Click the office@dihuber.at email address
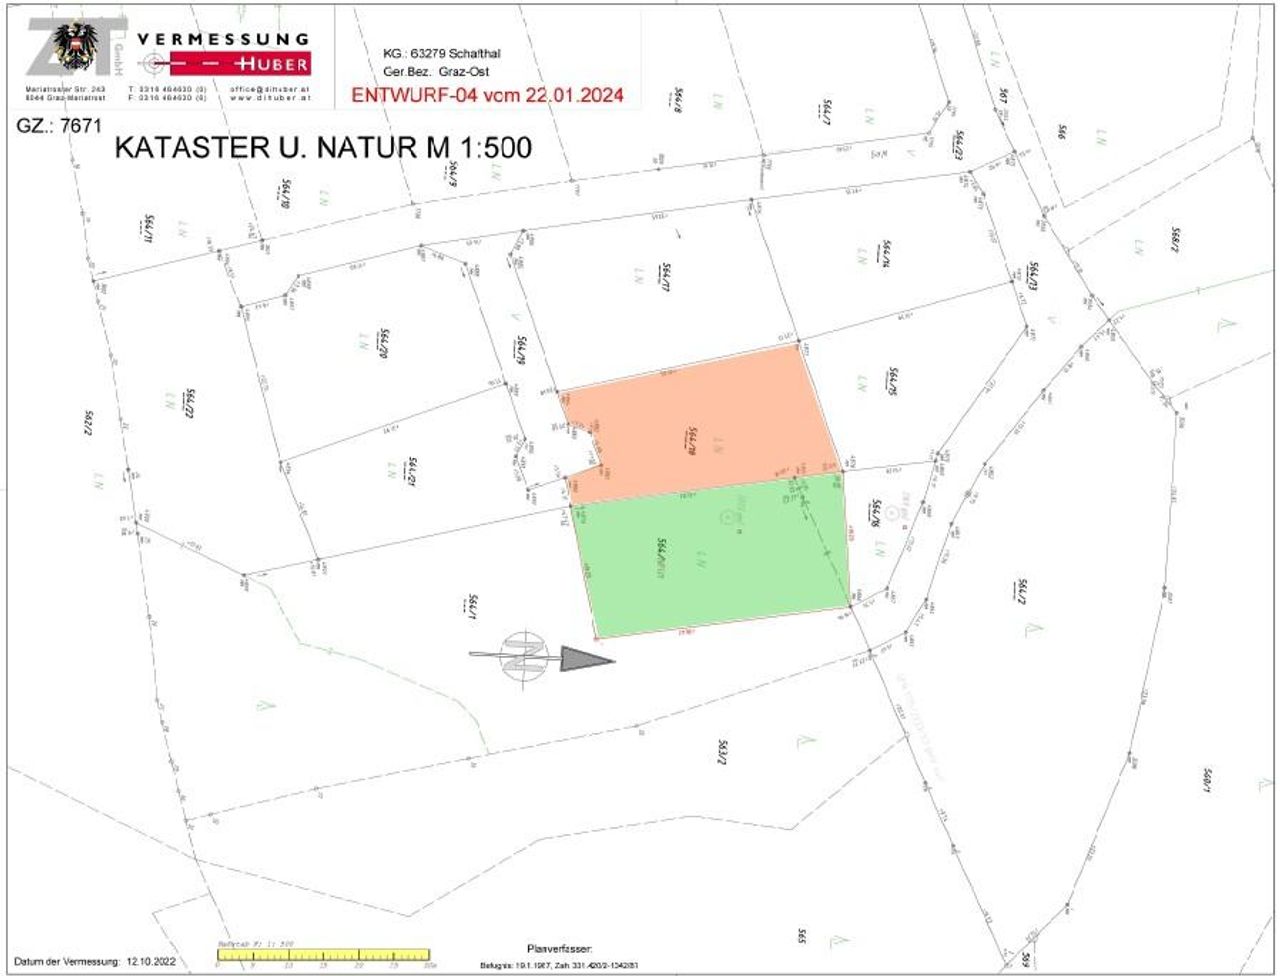This screenshot has width=1280, height=976. pos(269,90)
